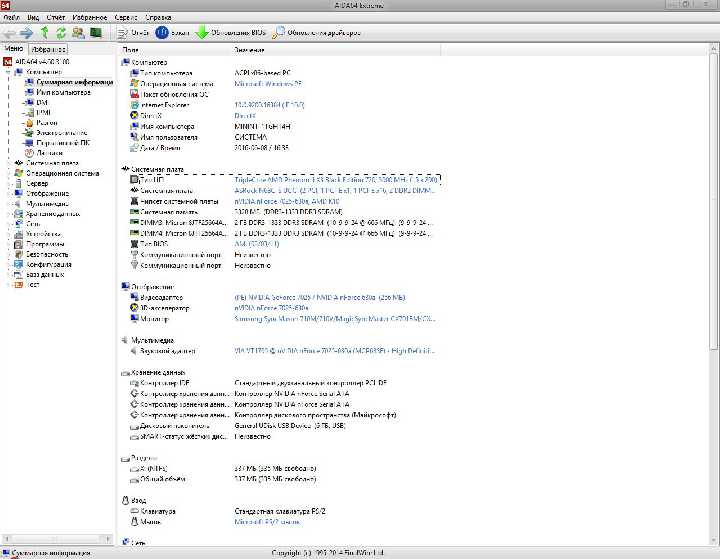Expand the Операционная система tree node
Image resolution: width=720 pixels, height=559 pixels.
point(8,173)
